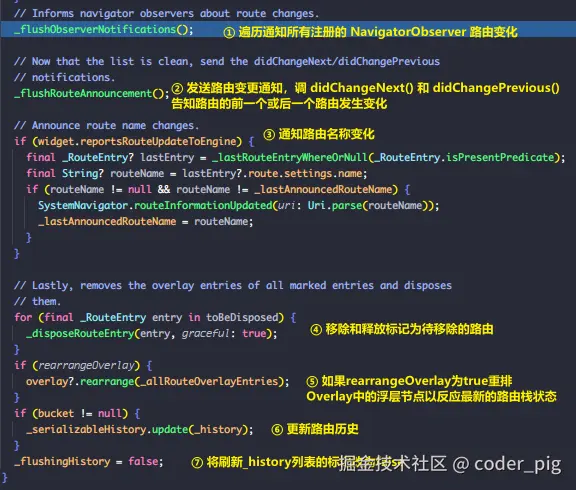
Task: Click the _allRouteOverlayEntries argument
Action: coord(209,381)
